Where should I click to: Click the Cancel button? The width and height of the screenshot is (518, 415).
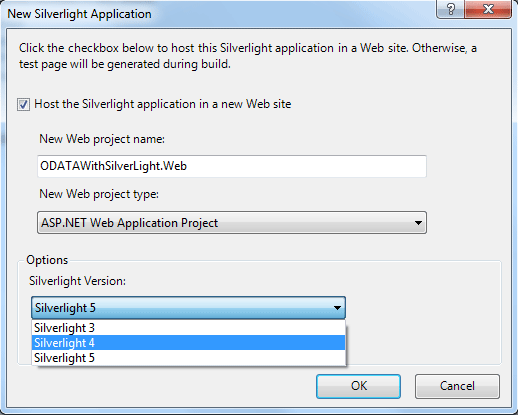click(457, 386)
